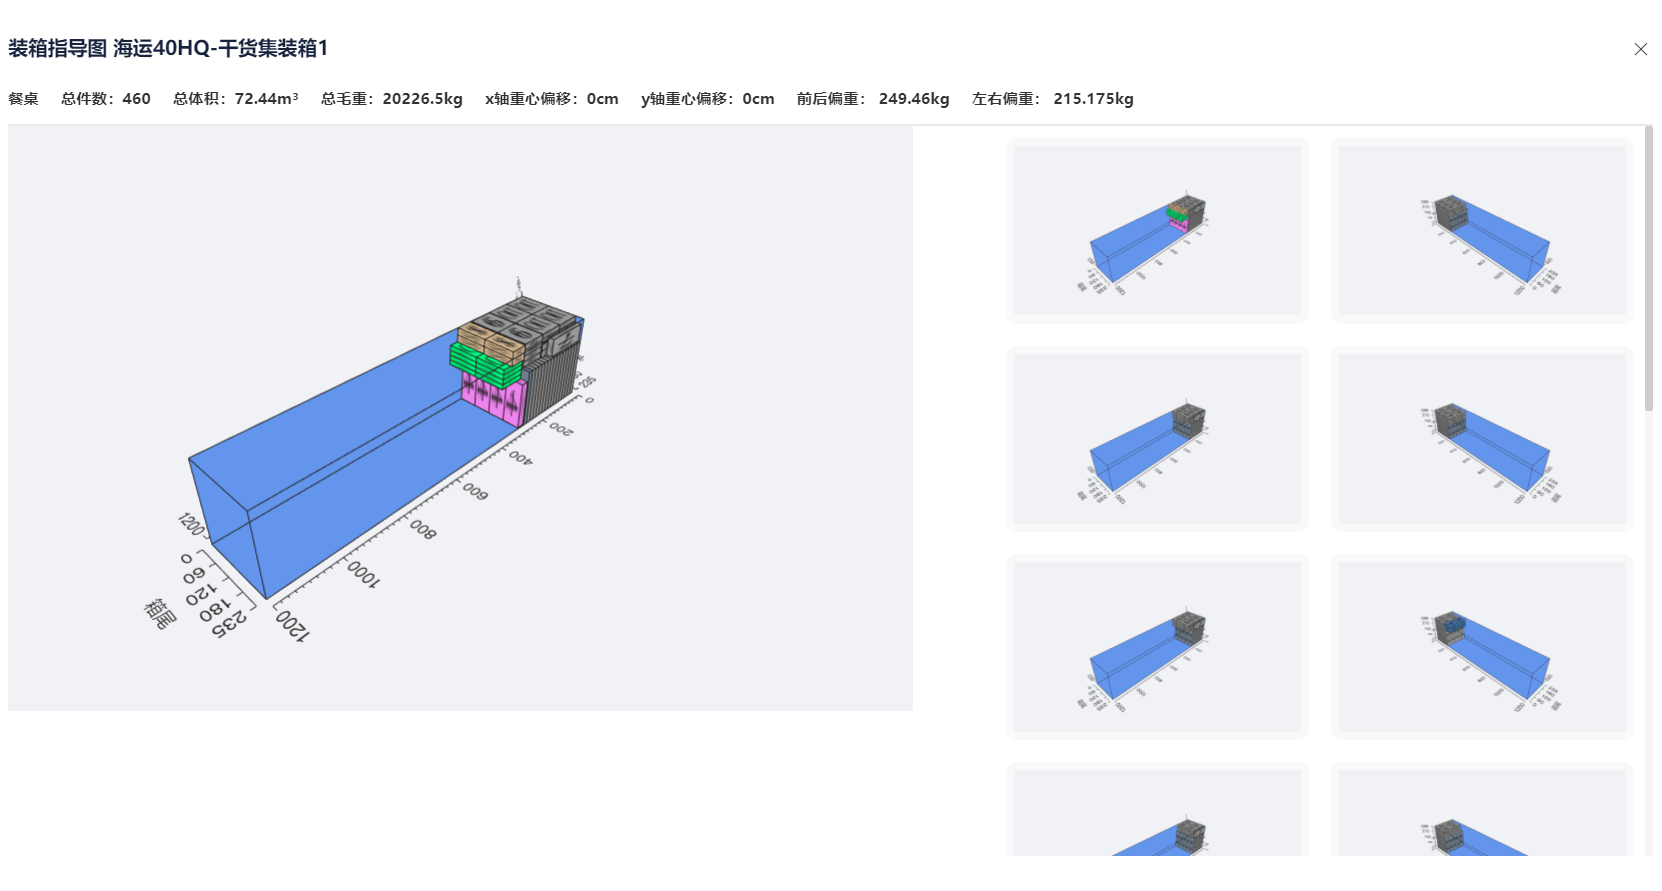Close the packing guide dialog
This screenshot has width=1662, height=891.
click(1640, 49)
